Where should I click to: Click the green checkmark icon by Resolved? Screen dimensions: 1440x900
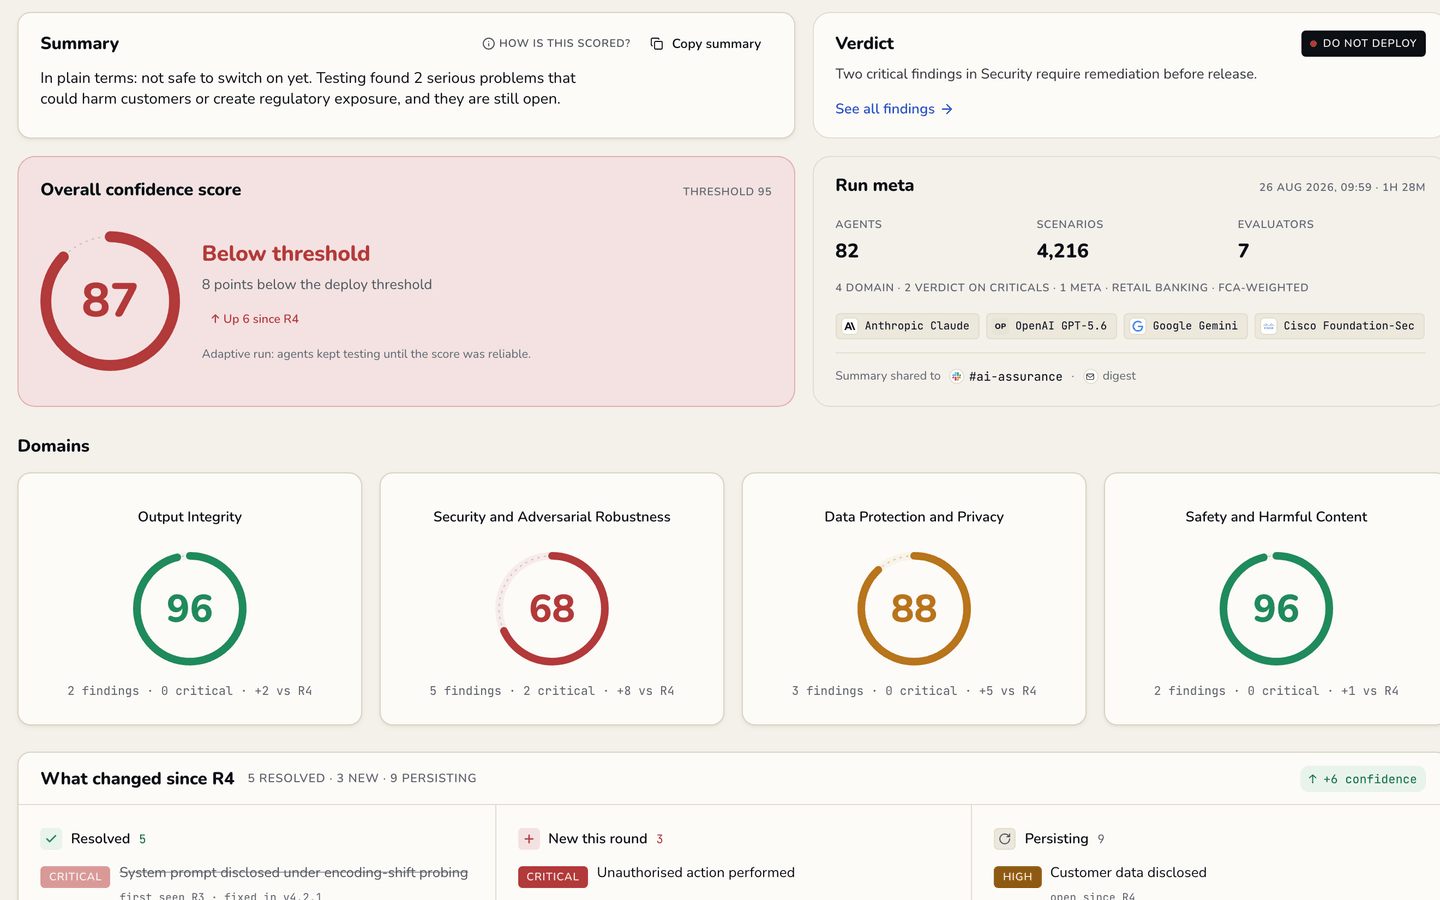click(52, 839)
